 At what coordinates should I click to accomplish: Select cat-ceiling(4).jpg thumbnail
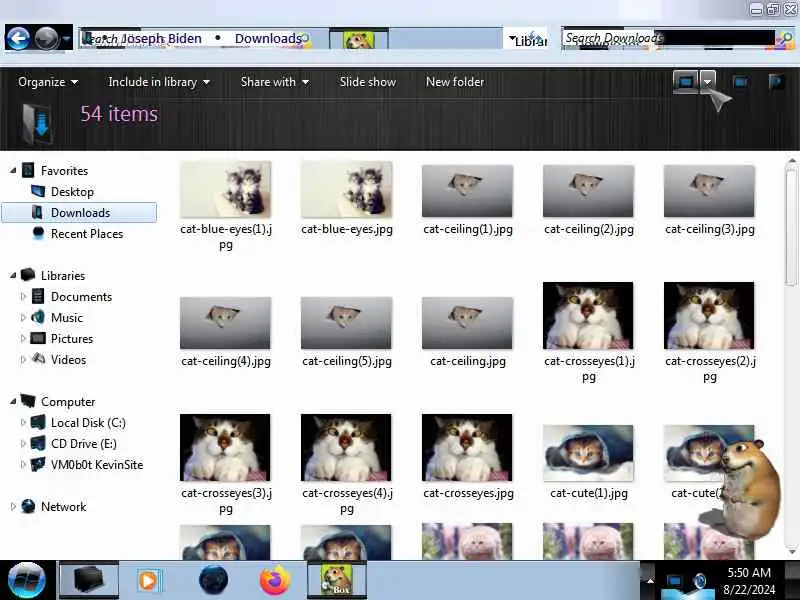[x=226, y=323]
